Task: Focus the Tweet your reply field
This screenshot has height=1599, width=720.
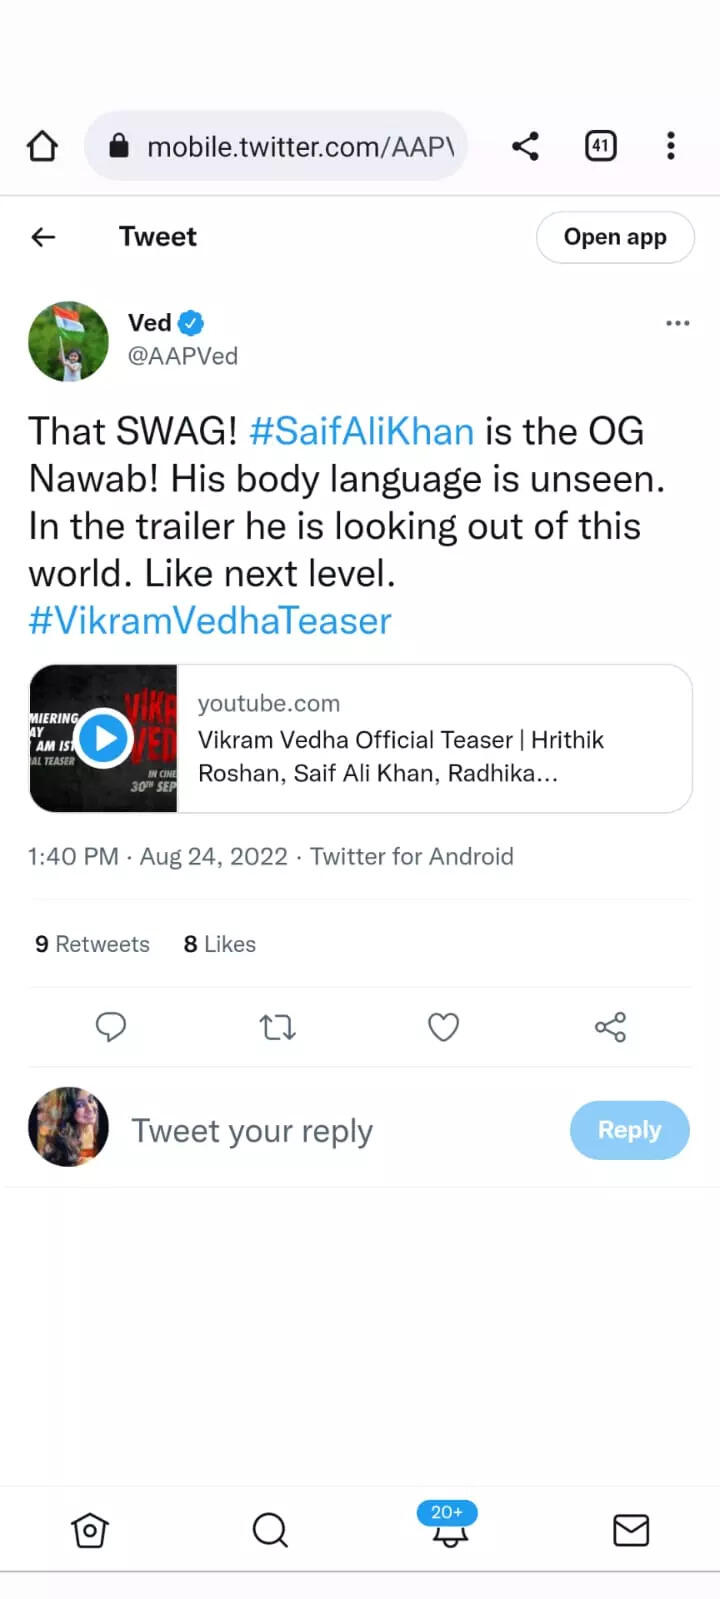Action: [x=252, y=1131]
